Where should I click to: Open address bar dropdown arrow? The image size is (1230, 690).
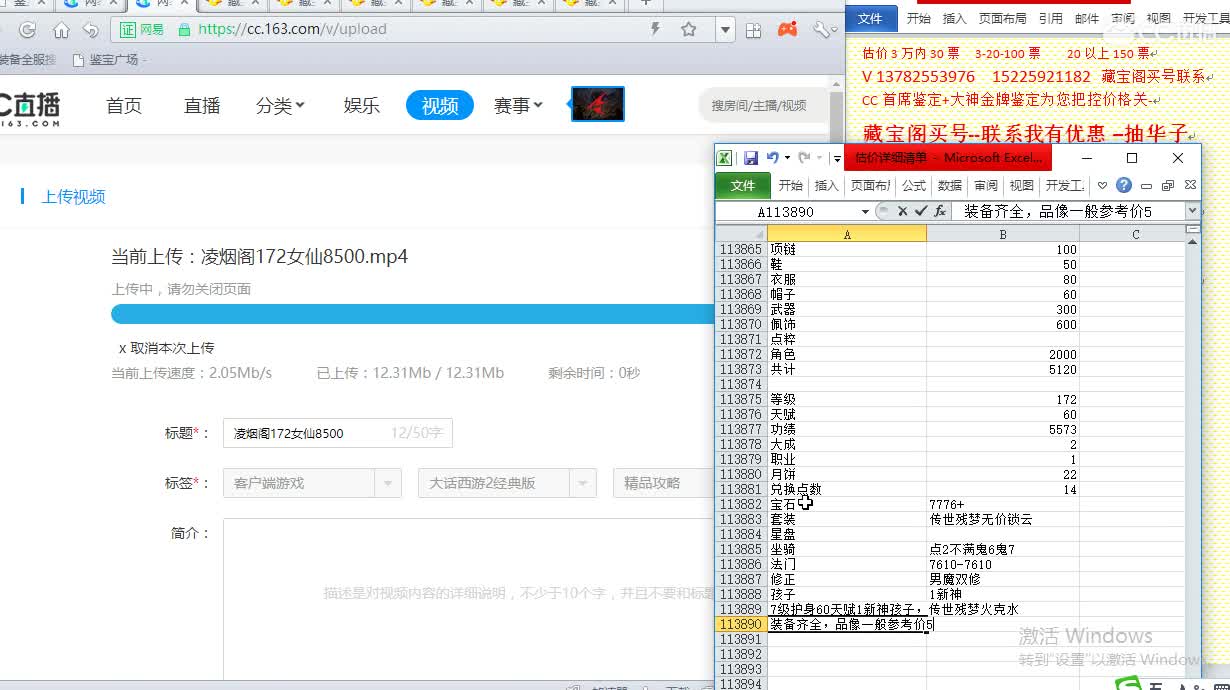pyautogui.click(x=726, y=30)
